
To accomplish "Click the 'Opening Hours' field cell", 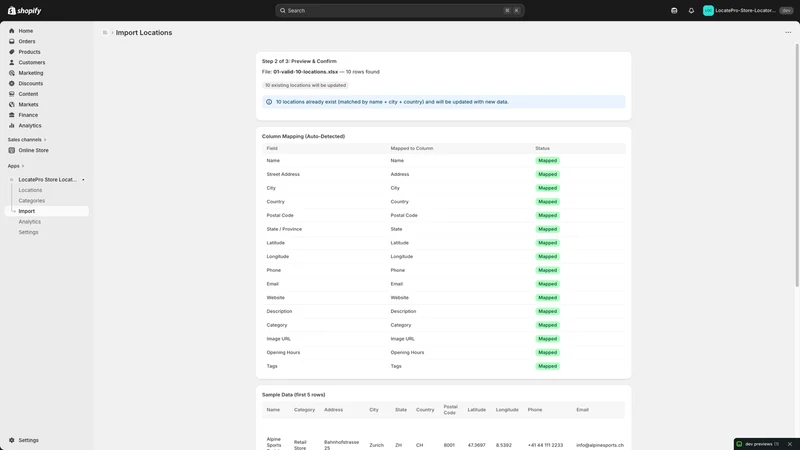I will coord(283,353).
